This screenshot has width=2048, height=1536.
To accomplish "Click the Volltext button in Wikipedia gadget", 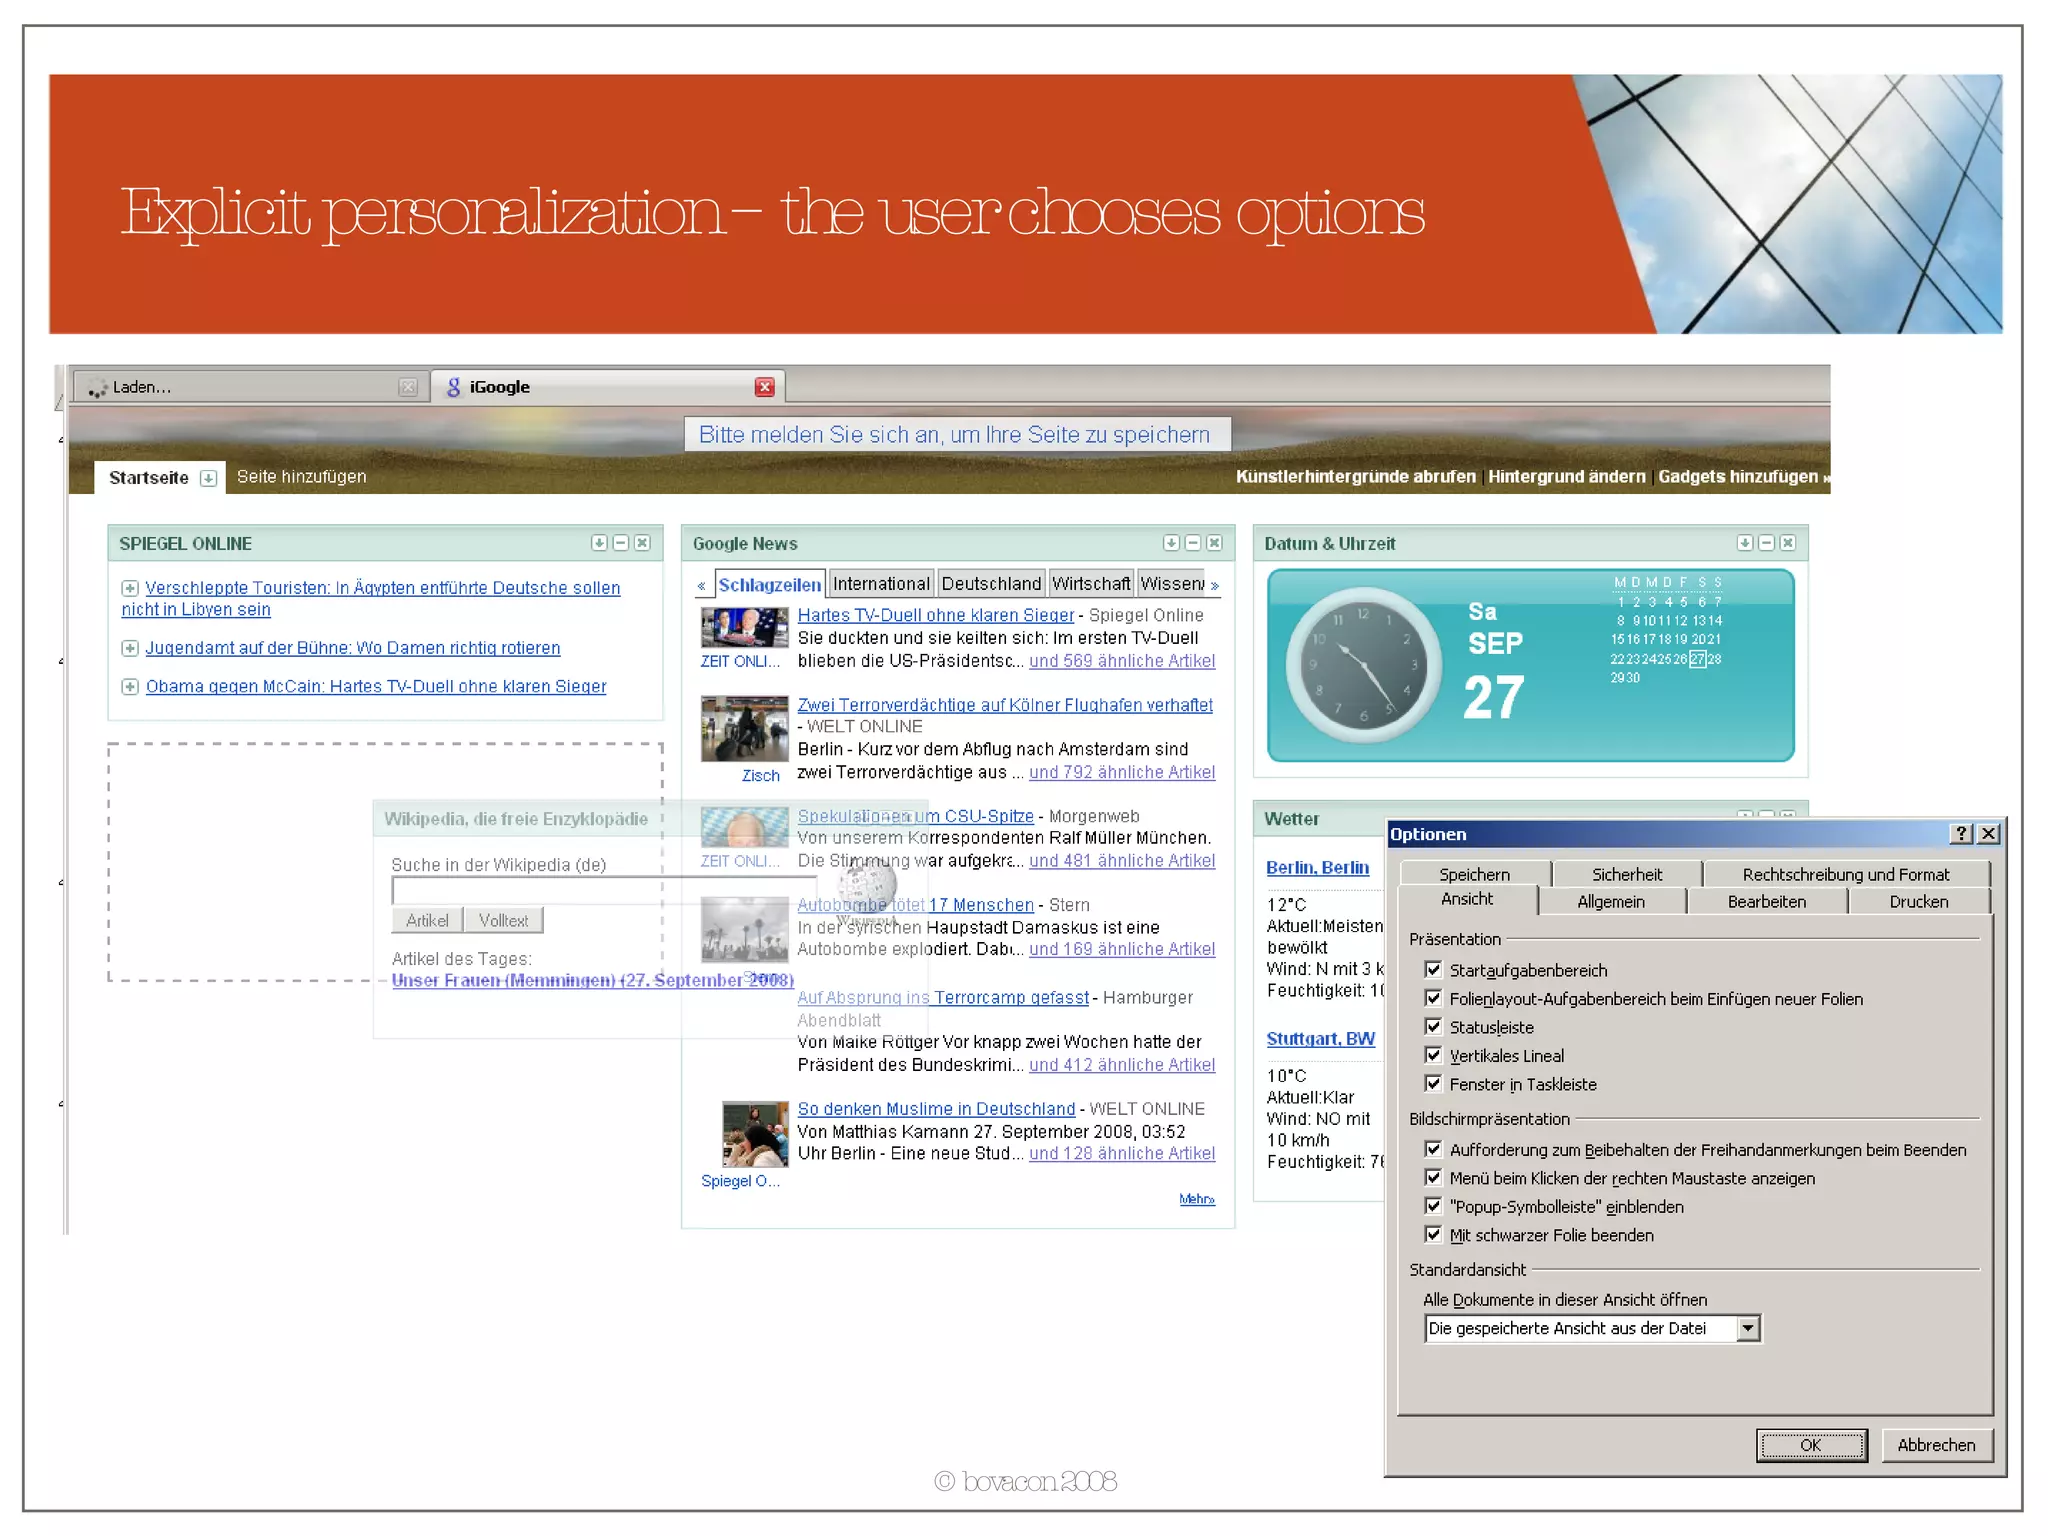I will [x=503, y=920].
